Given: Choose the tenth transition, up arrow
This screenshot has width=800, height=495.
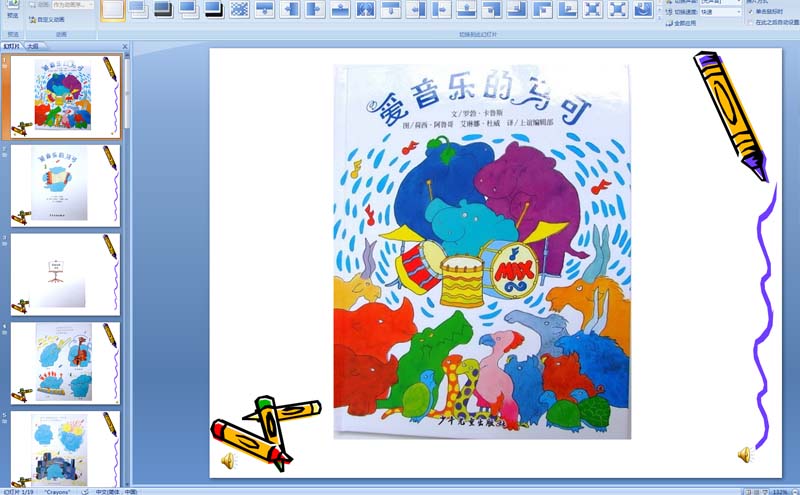Looking at the screenshot, I should (340, 9).
